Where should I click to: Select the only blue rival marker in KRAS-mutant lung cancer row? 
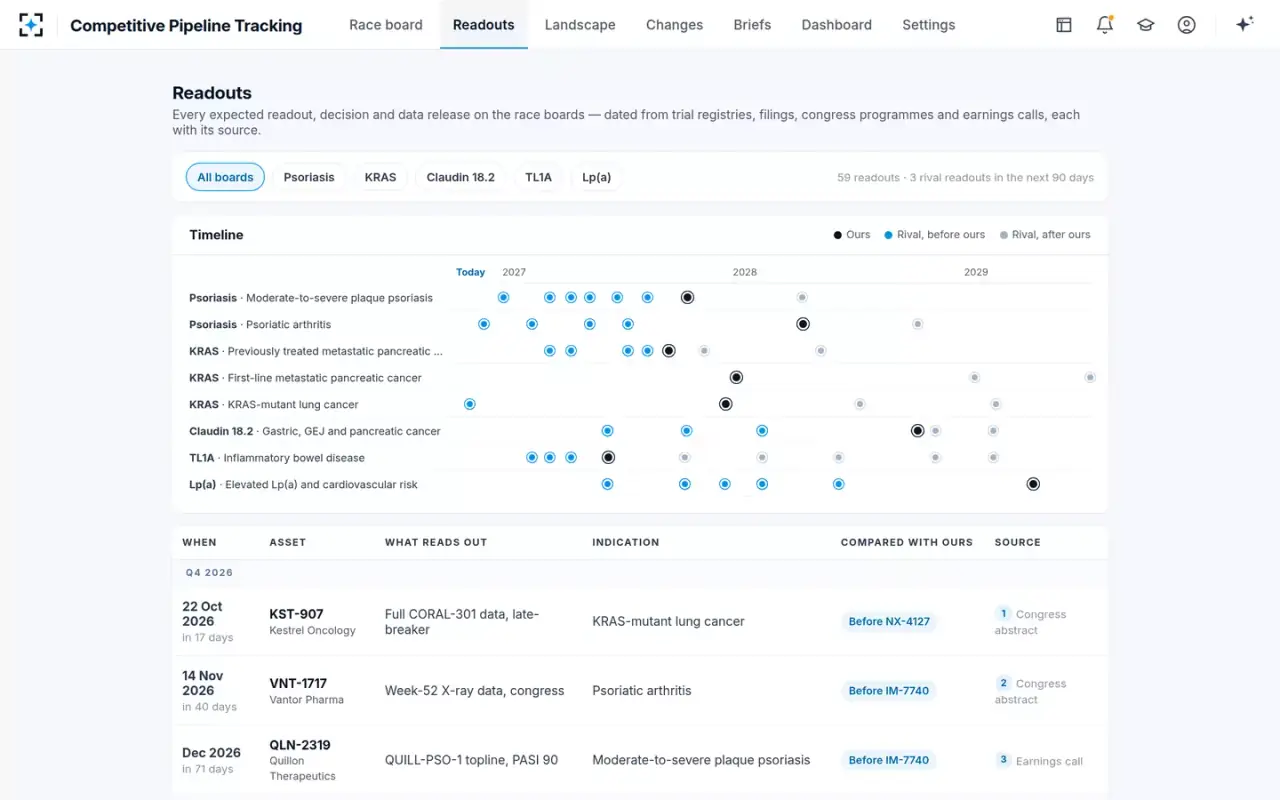pyautogui.click(x=470, y=404)
